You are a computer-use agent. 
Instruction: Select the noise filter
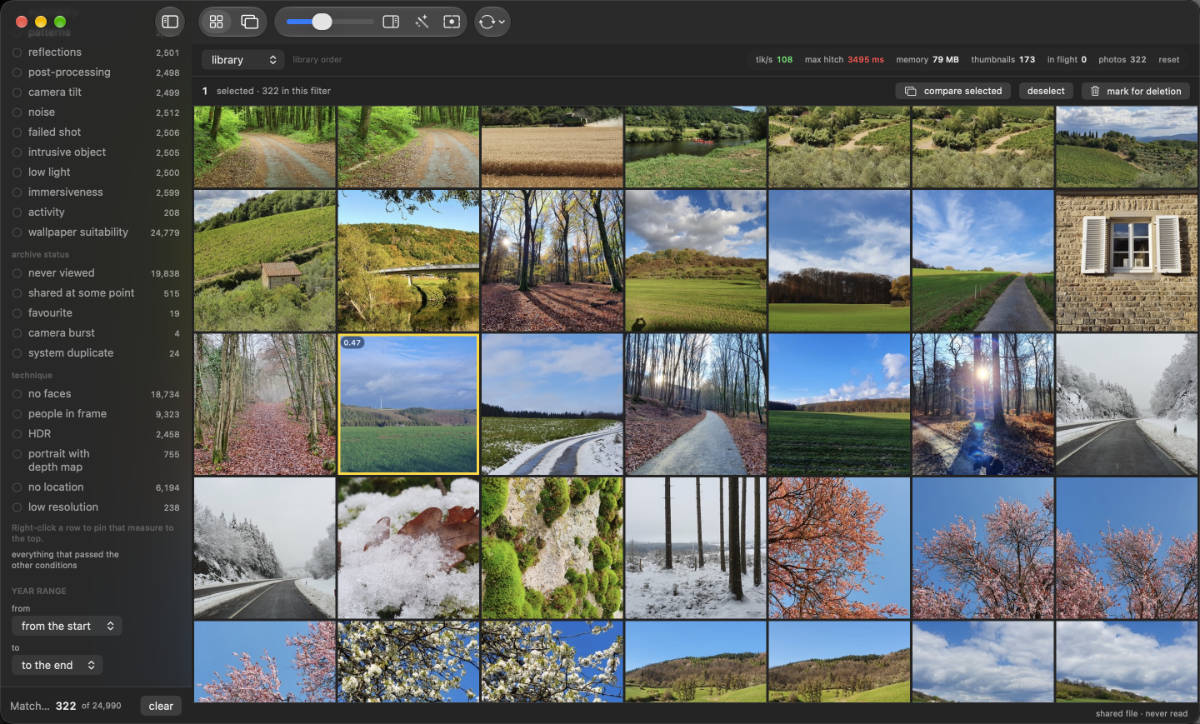coord(95,112)
